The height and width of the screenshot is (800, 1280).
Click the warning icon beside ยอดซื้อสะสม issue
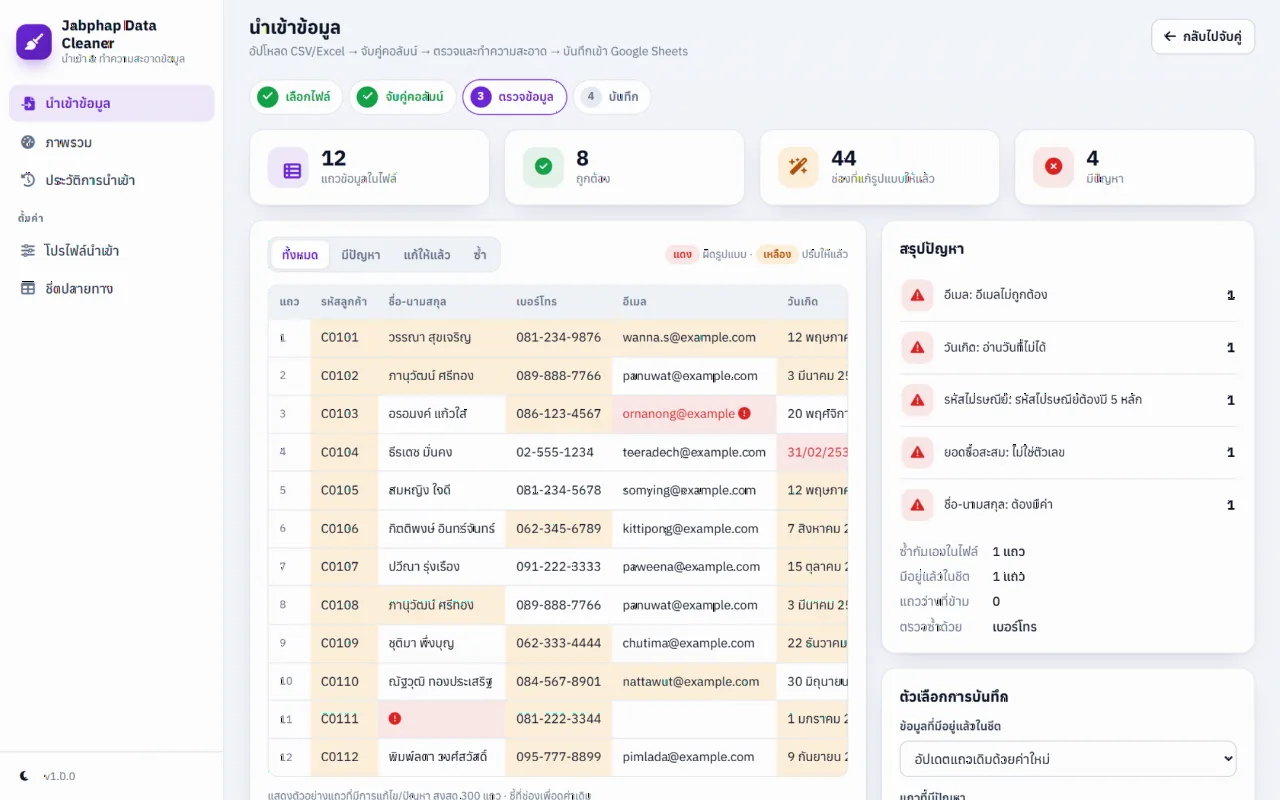[917, 452]
